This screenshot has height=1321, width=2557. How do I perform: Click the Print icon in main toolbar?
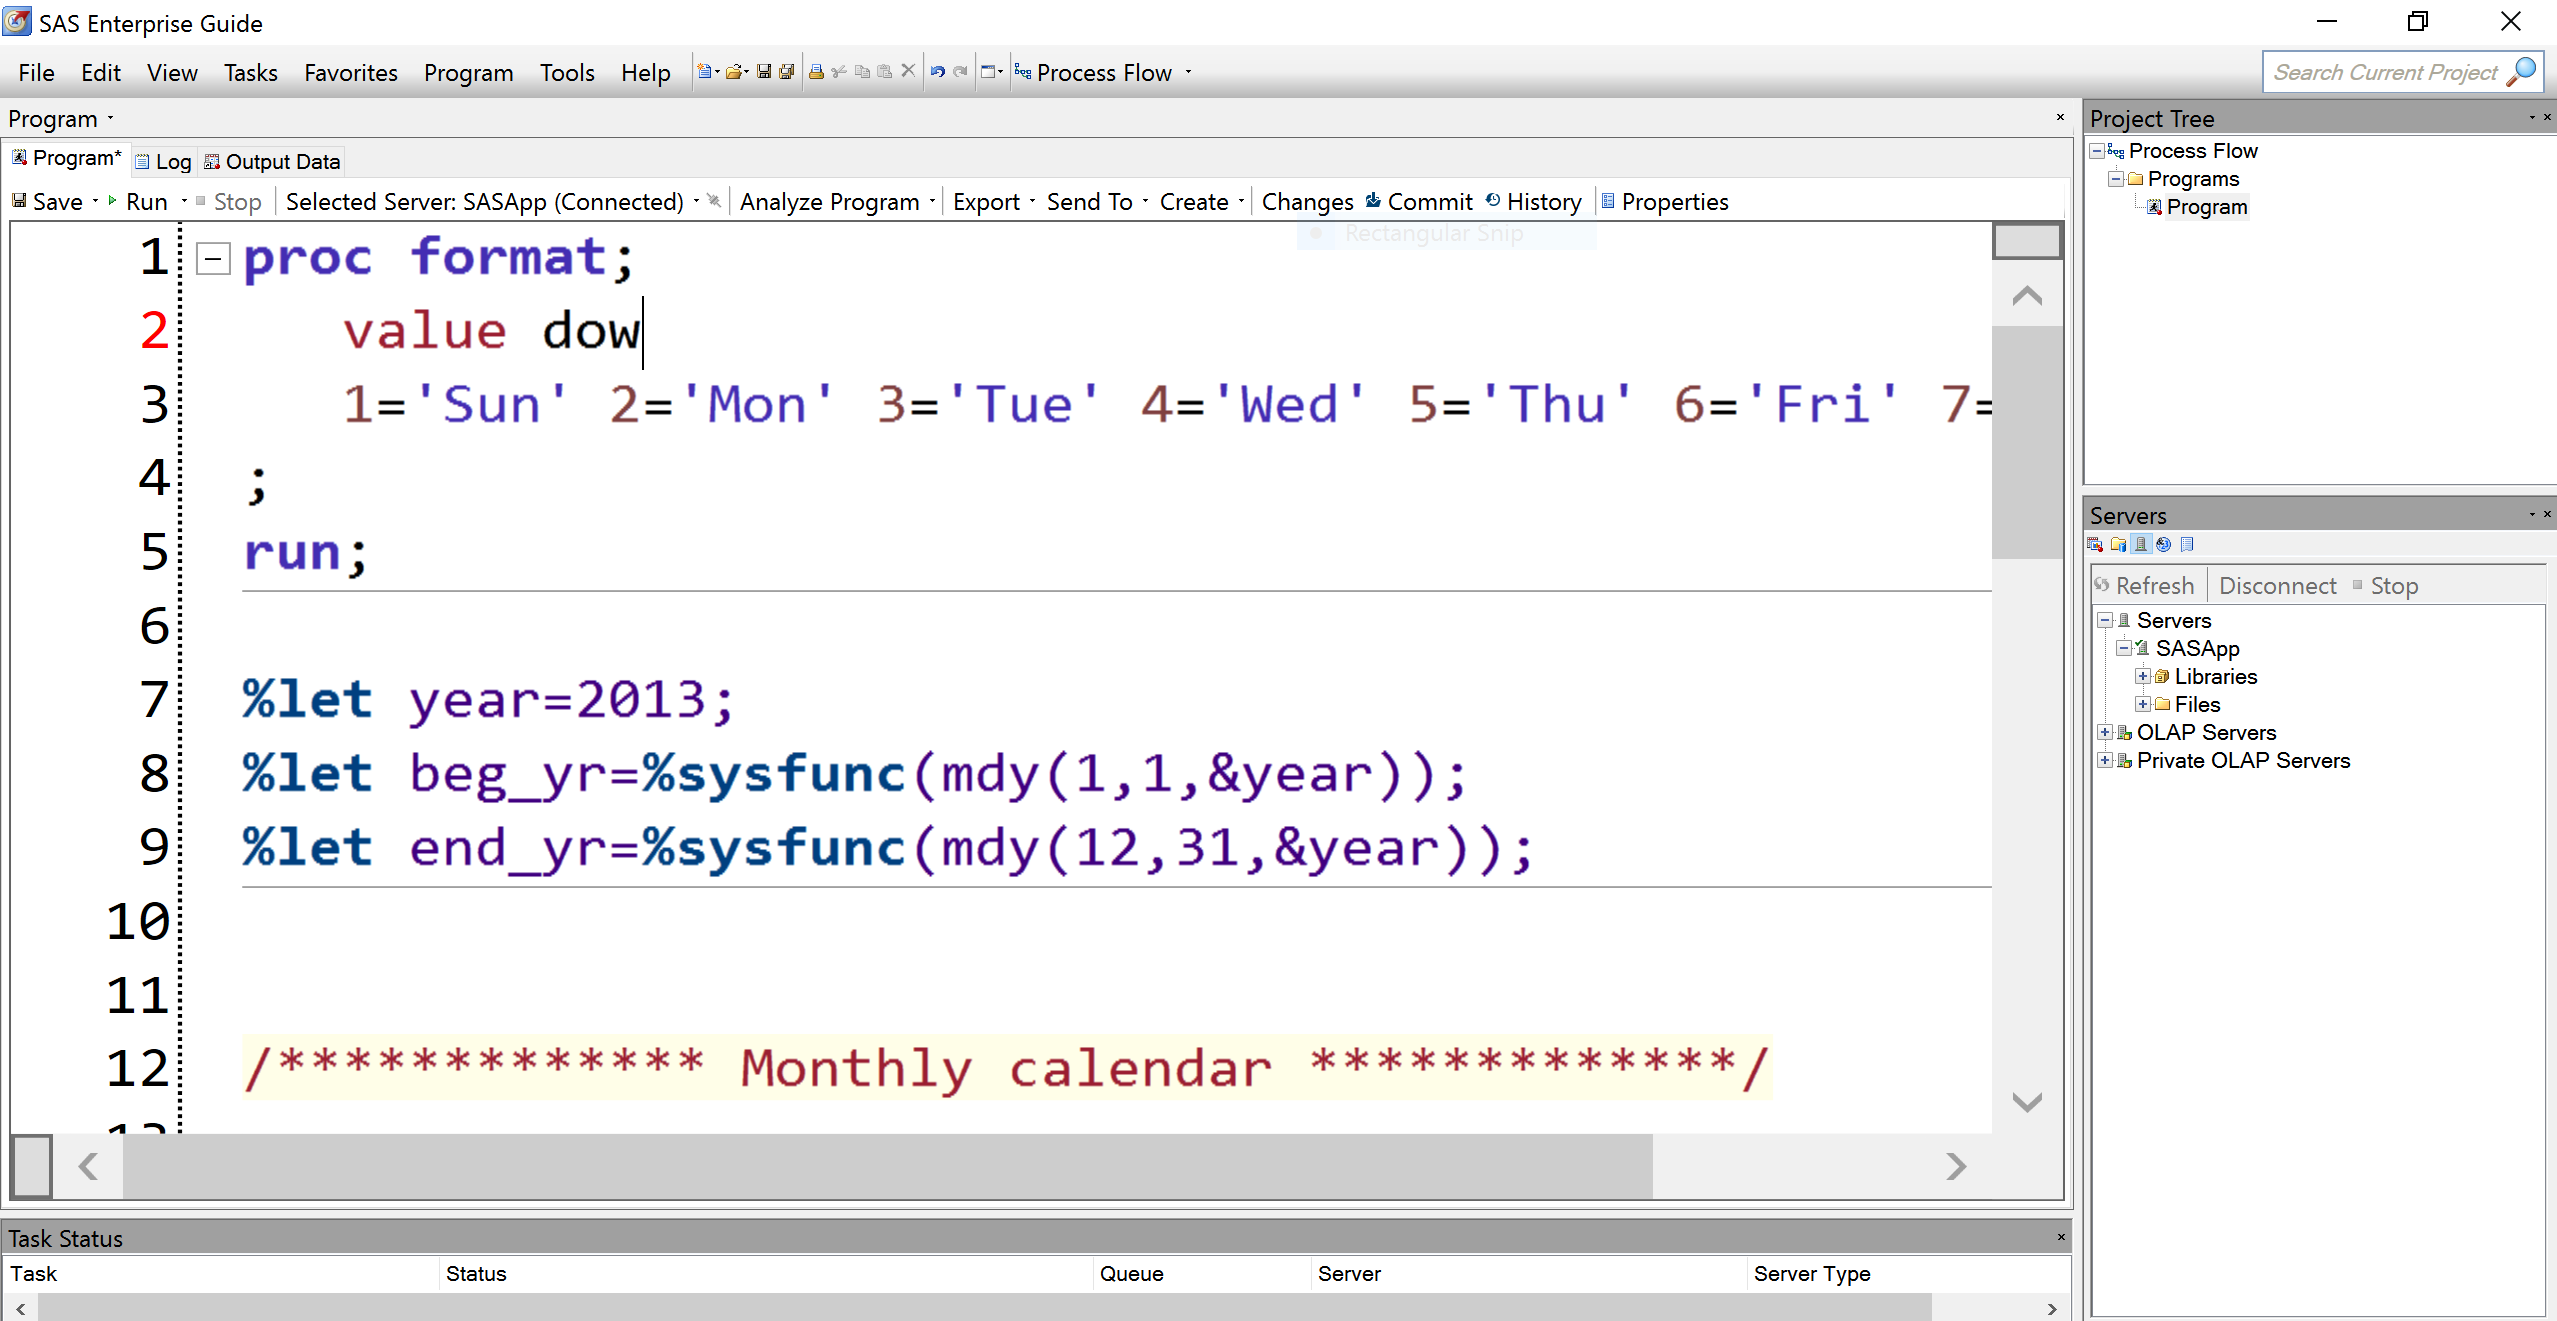point(816,72)
